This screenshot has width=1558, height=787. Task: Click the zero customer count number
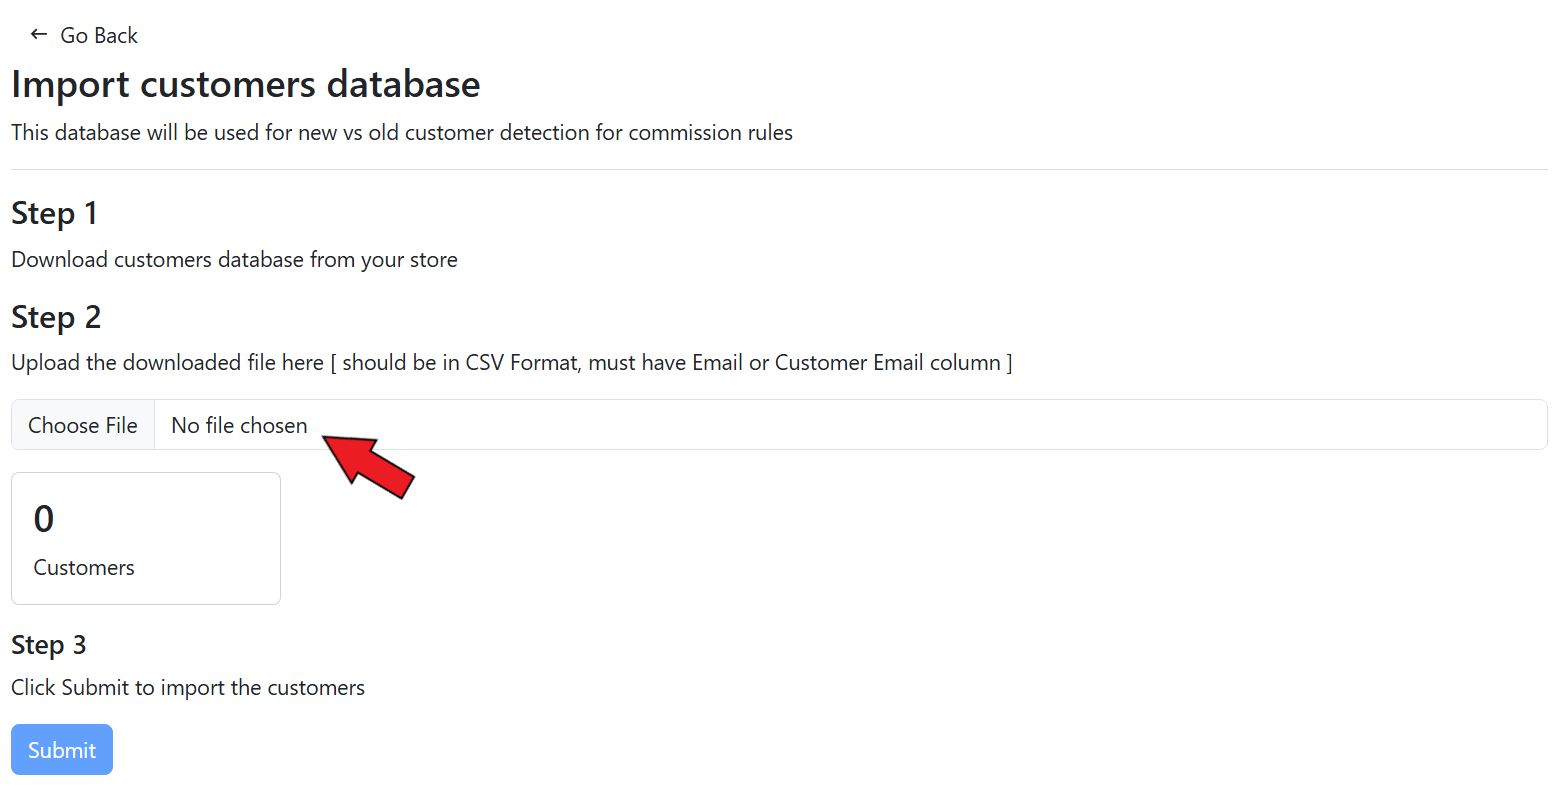(44, 519)
